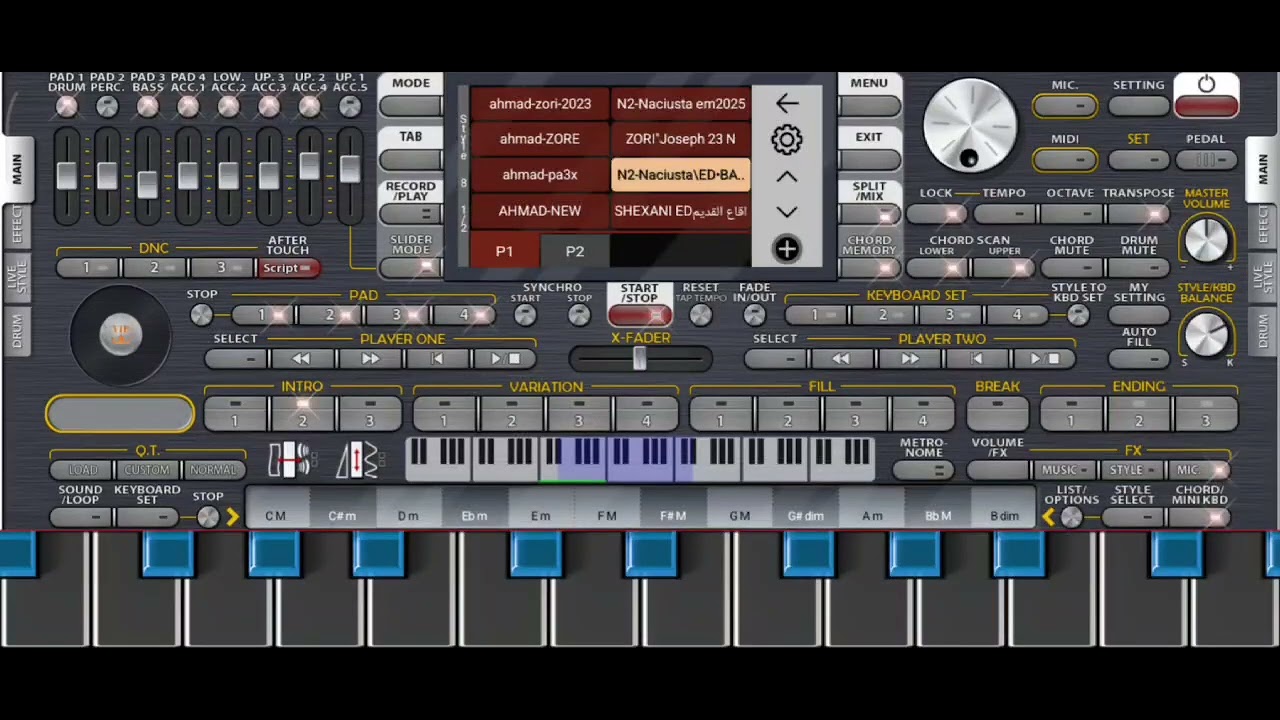Image resolution: width=1280 pixels, height=720 pixels.
Task: Tap the Style to KBD Set button
Action: (1077, 315)
